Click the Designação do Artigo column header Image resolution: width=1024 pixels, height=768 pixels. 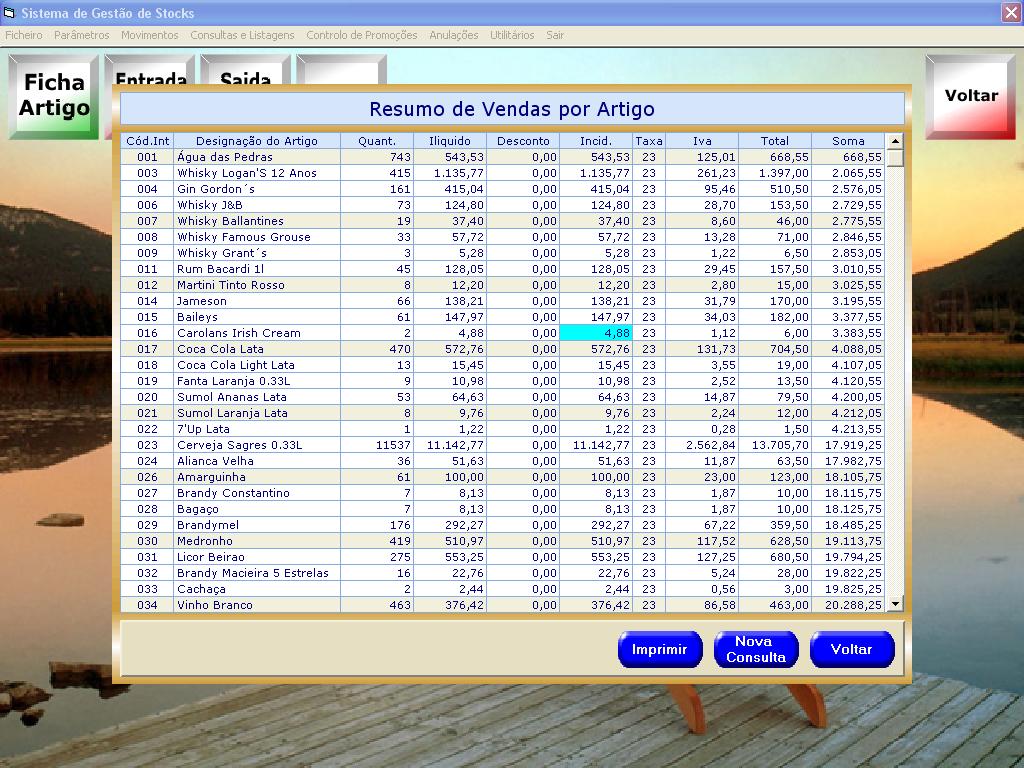point(256,141)
